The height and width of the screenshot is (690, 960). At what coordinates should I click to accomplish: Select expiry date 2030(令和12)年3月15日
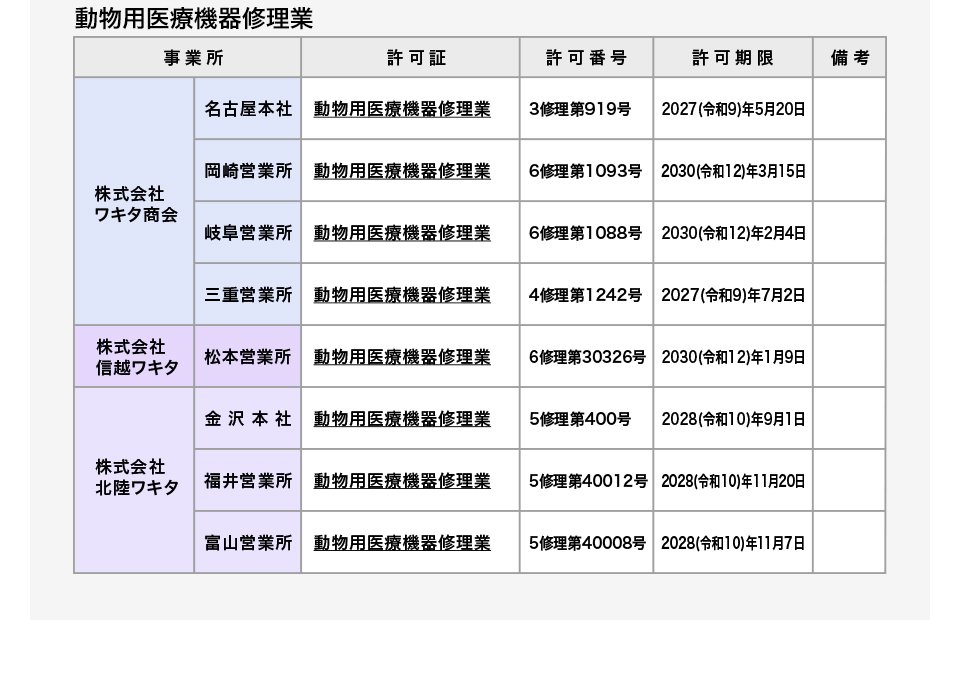(733, 171)
